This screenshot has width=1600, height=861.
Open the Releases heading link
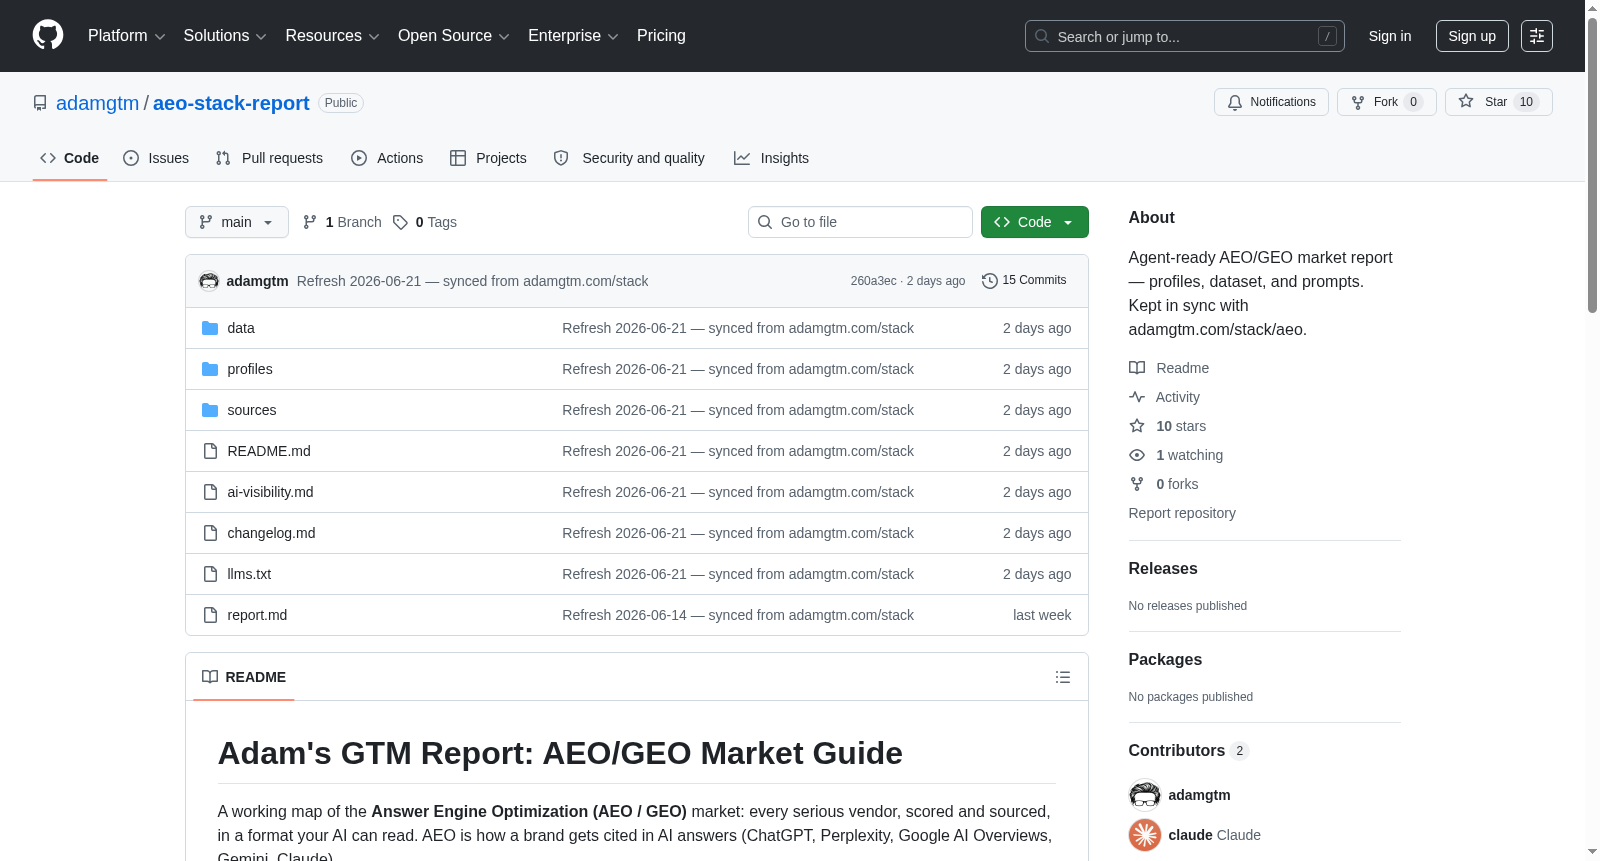tap(1163, 568)
